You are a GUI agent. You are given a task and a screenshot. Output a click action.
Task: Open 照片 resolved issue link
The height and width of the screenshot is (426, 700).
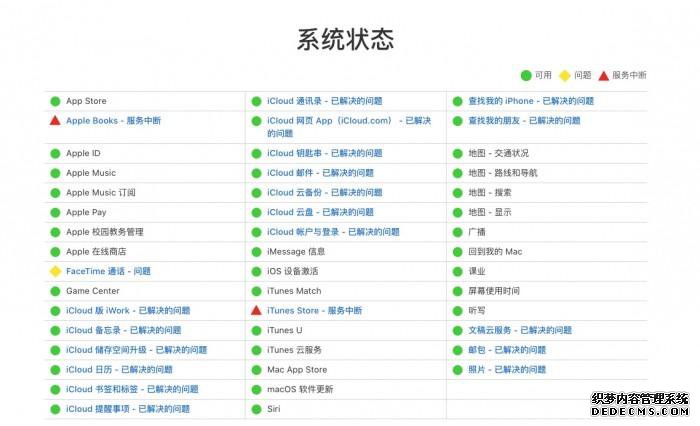click(507, 369)
